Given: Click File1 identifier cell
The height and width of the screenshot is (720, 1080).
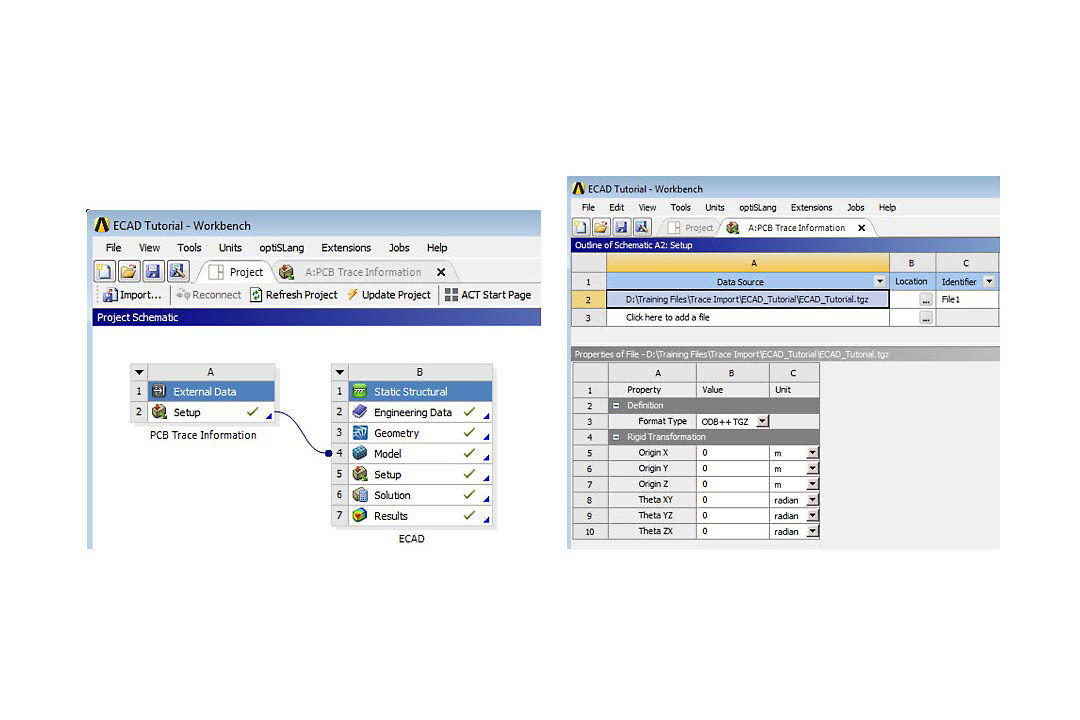Looking at the screenshot, I should (x=967, y=299).
